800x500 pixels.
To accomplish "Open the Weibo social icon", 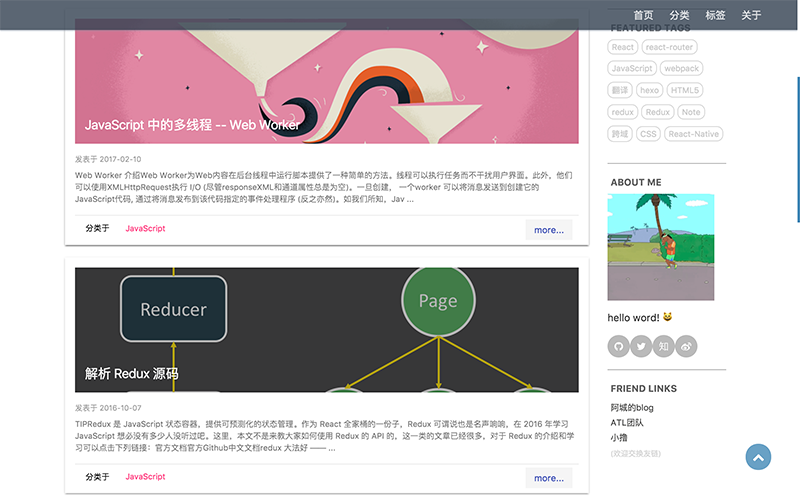I will click(x=686, y=346).
